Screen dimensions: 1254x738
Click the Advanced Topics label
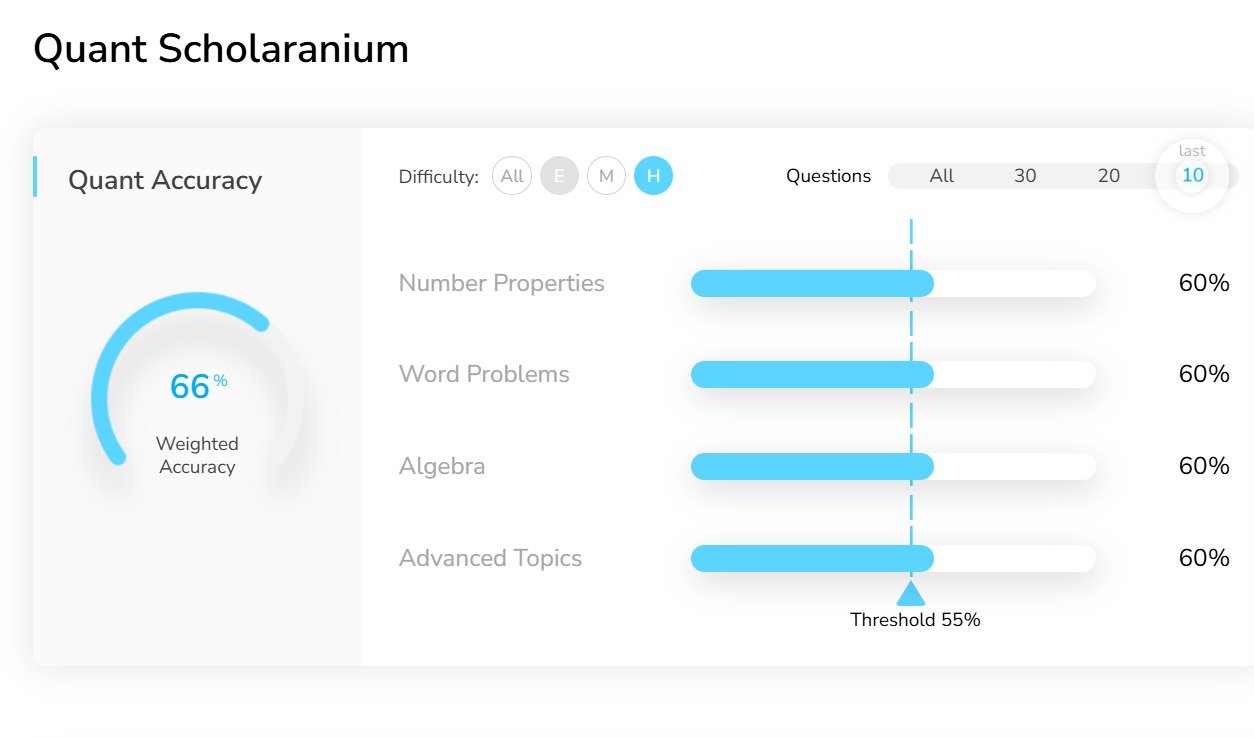[x=490, y=558]
